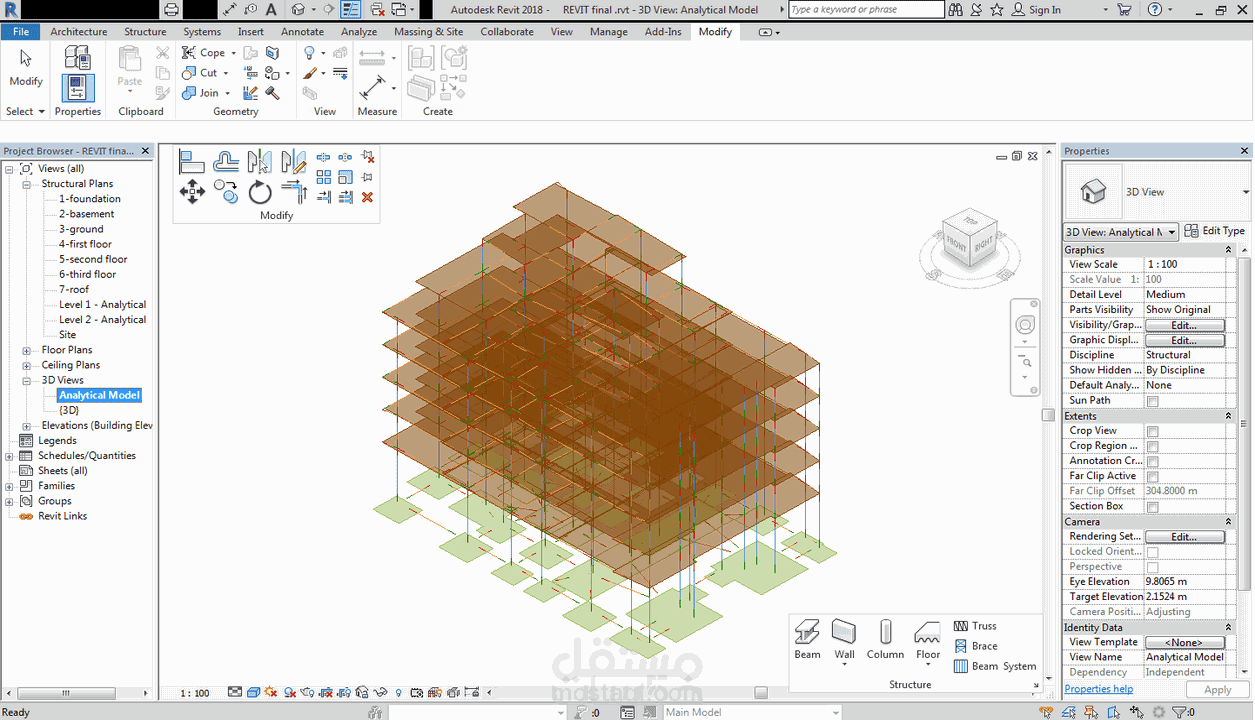Expand the Families tree node
The height and width of the screenshot is (720, 1255).
click(10, 486)
